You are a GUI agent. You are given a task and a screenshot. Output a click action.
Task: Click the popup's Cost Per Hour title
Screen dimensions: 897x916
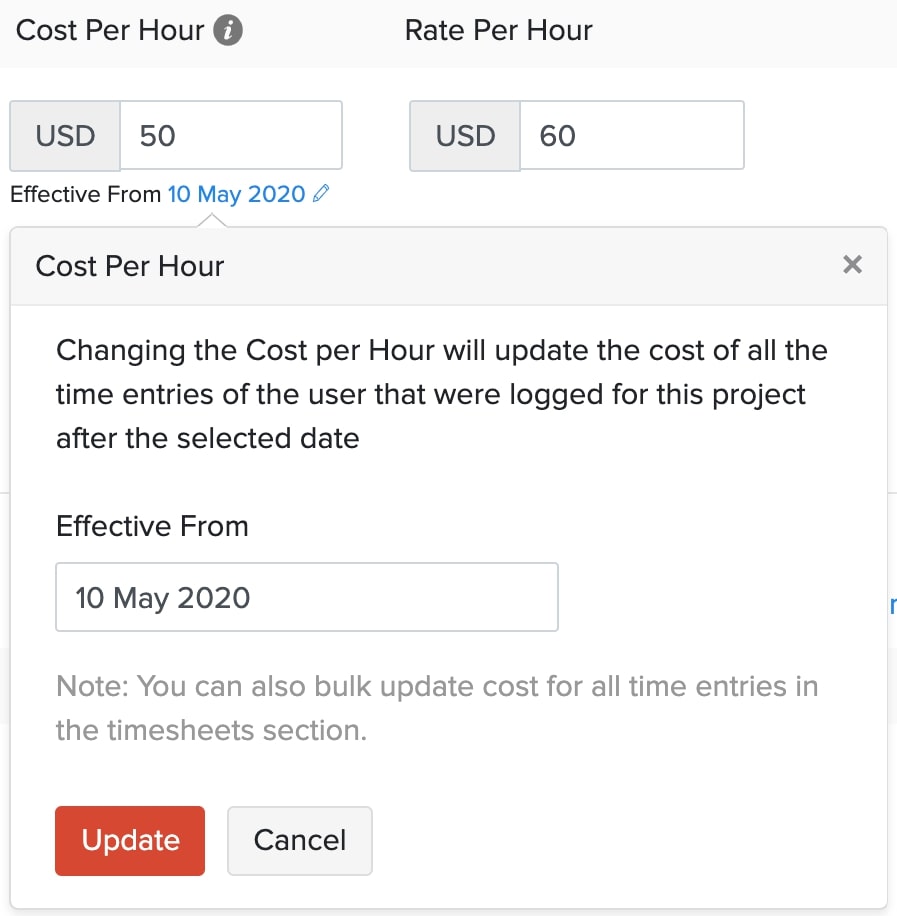click(x=130, y=266)
